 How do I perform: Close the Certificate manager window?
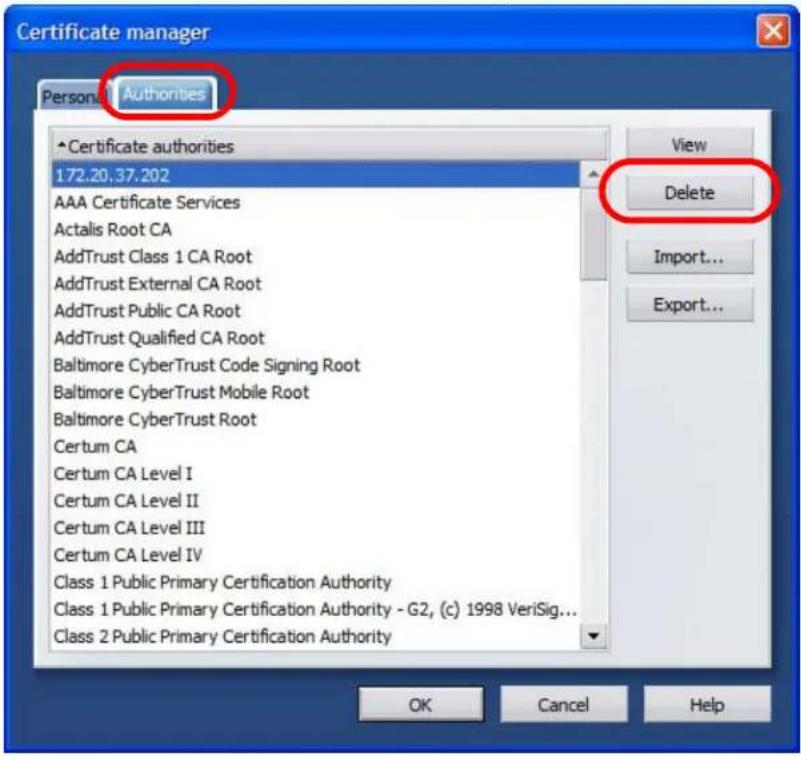773,31
